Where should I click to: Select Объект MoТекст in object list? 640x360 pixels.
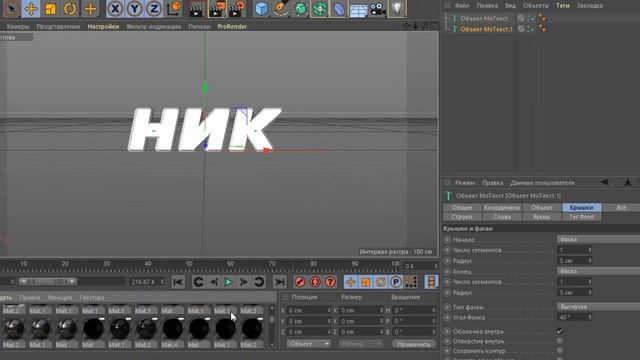click(484, 18)
